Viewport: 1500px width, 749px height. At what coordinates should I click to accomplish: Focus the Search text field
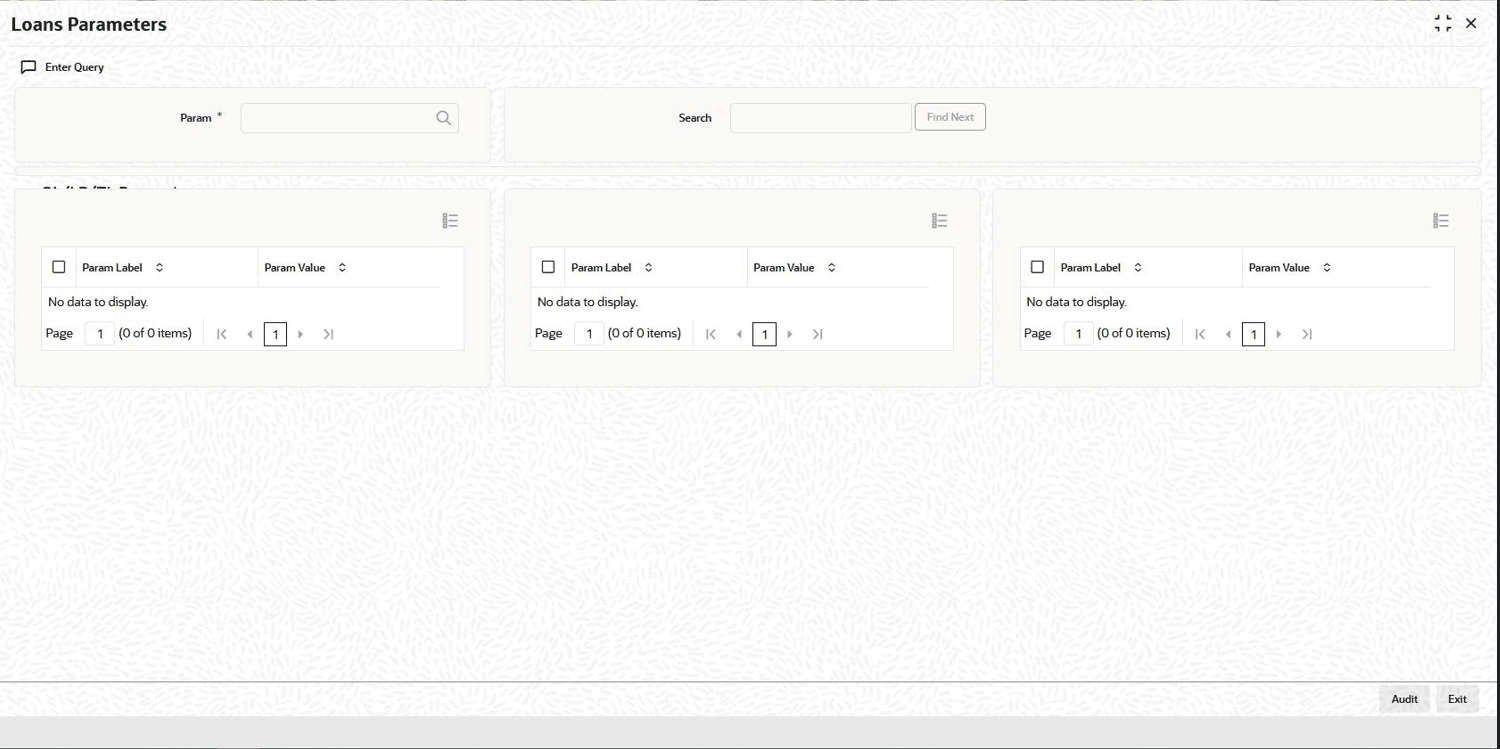821,118
